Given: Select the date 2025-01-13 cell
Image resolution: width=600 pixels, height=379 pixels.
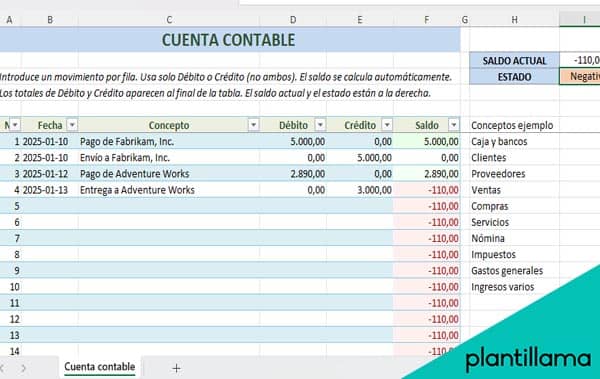Looking at the screenshot, I should [x=50, y=190].
